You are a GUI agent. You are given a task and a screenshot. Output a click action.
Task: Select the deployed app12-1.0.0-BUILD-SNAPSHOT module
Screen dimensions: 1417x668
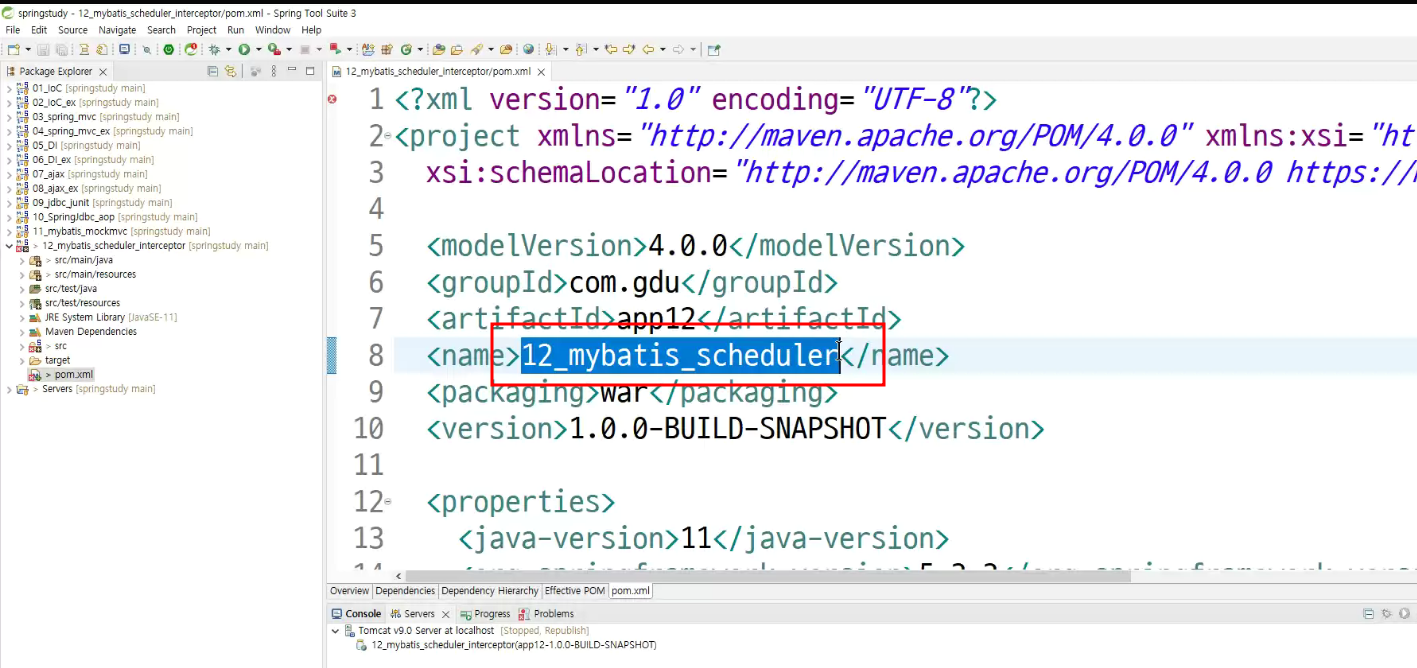tap(506, 645)
